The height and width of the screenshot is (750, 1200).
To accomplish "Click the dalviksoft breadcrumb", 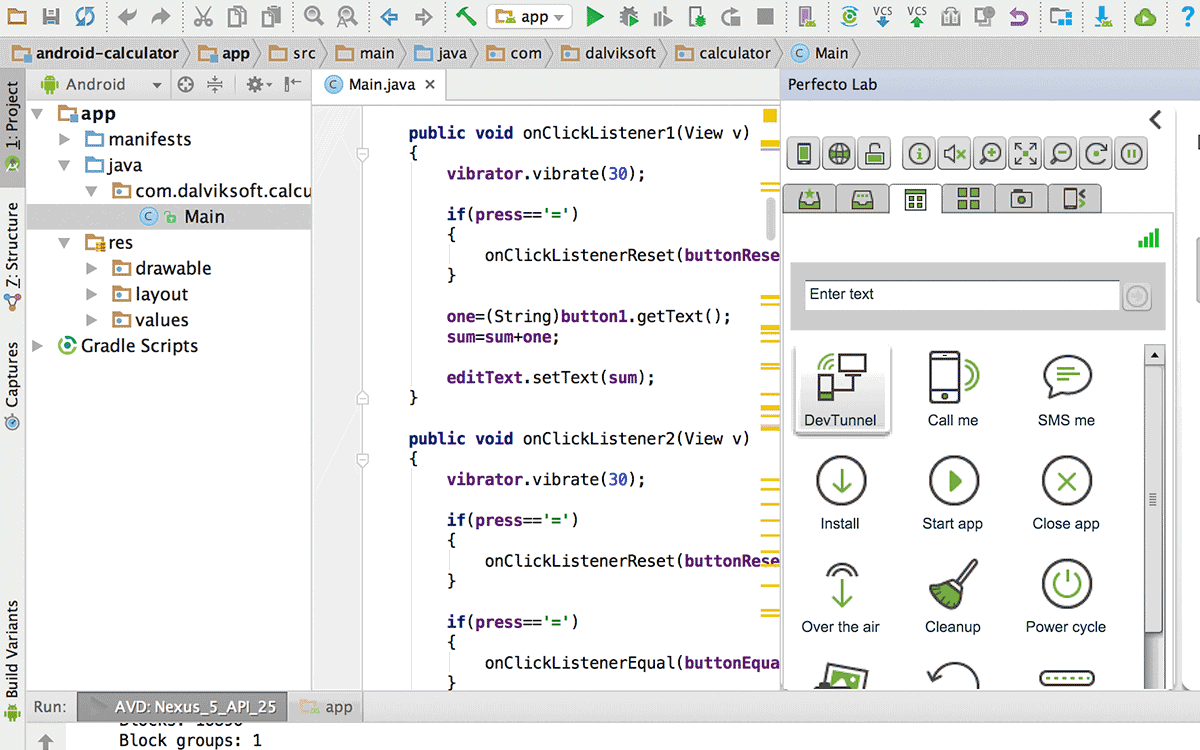I will point(608,53).
